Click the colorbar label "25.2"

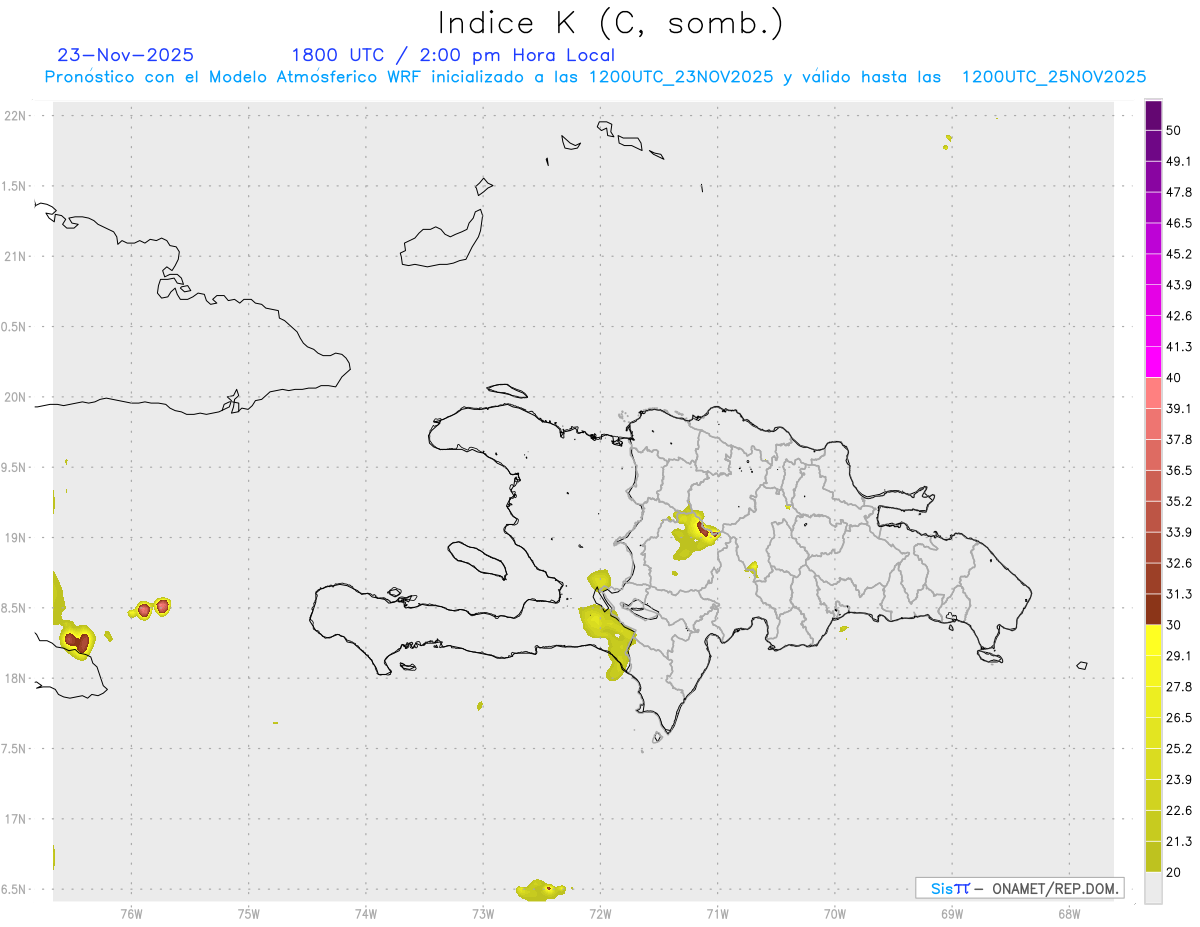click(x=1179, y=748)
